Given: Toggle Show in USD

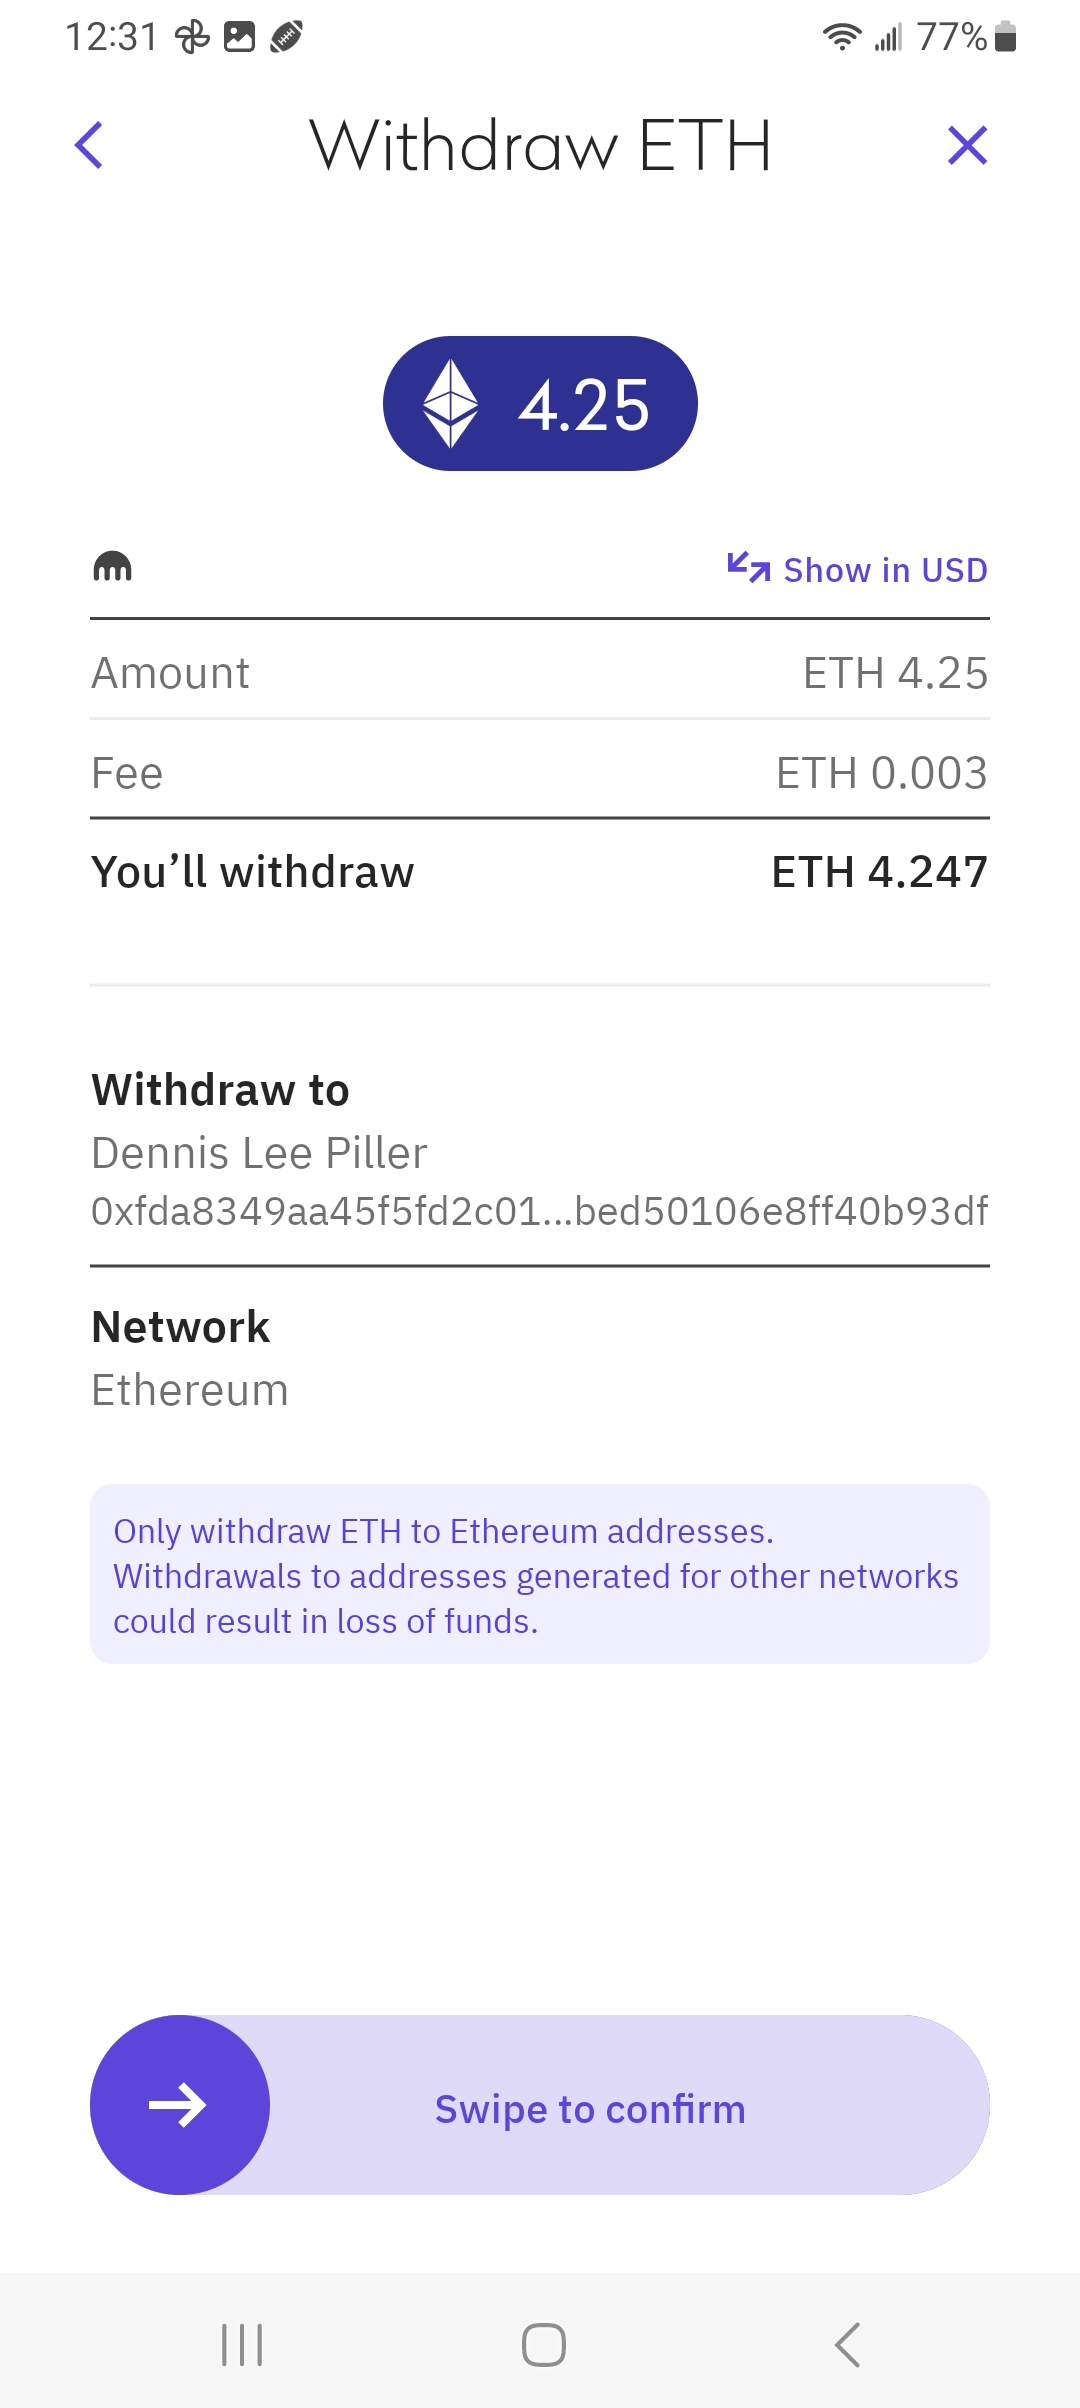Looking at the screenshot, I should coord(884,570).
